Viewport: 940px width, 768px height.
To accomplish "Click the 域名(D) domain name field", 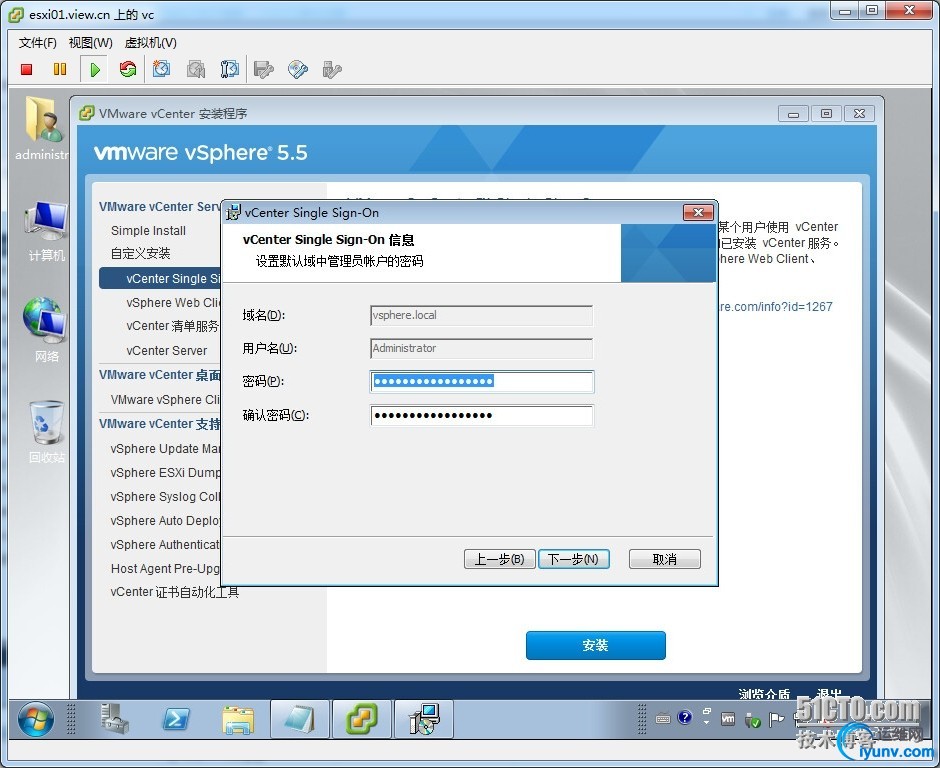I will tap(481, 315).
